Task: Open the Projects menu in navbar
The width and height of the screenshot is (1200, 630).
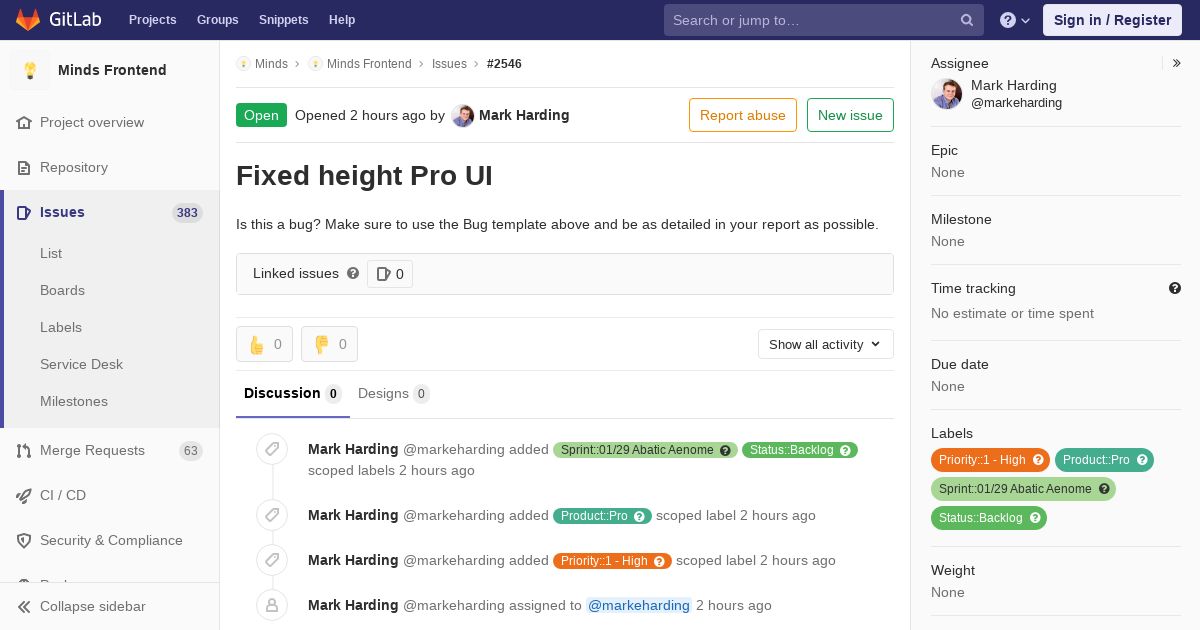Action: [153, 20]
